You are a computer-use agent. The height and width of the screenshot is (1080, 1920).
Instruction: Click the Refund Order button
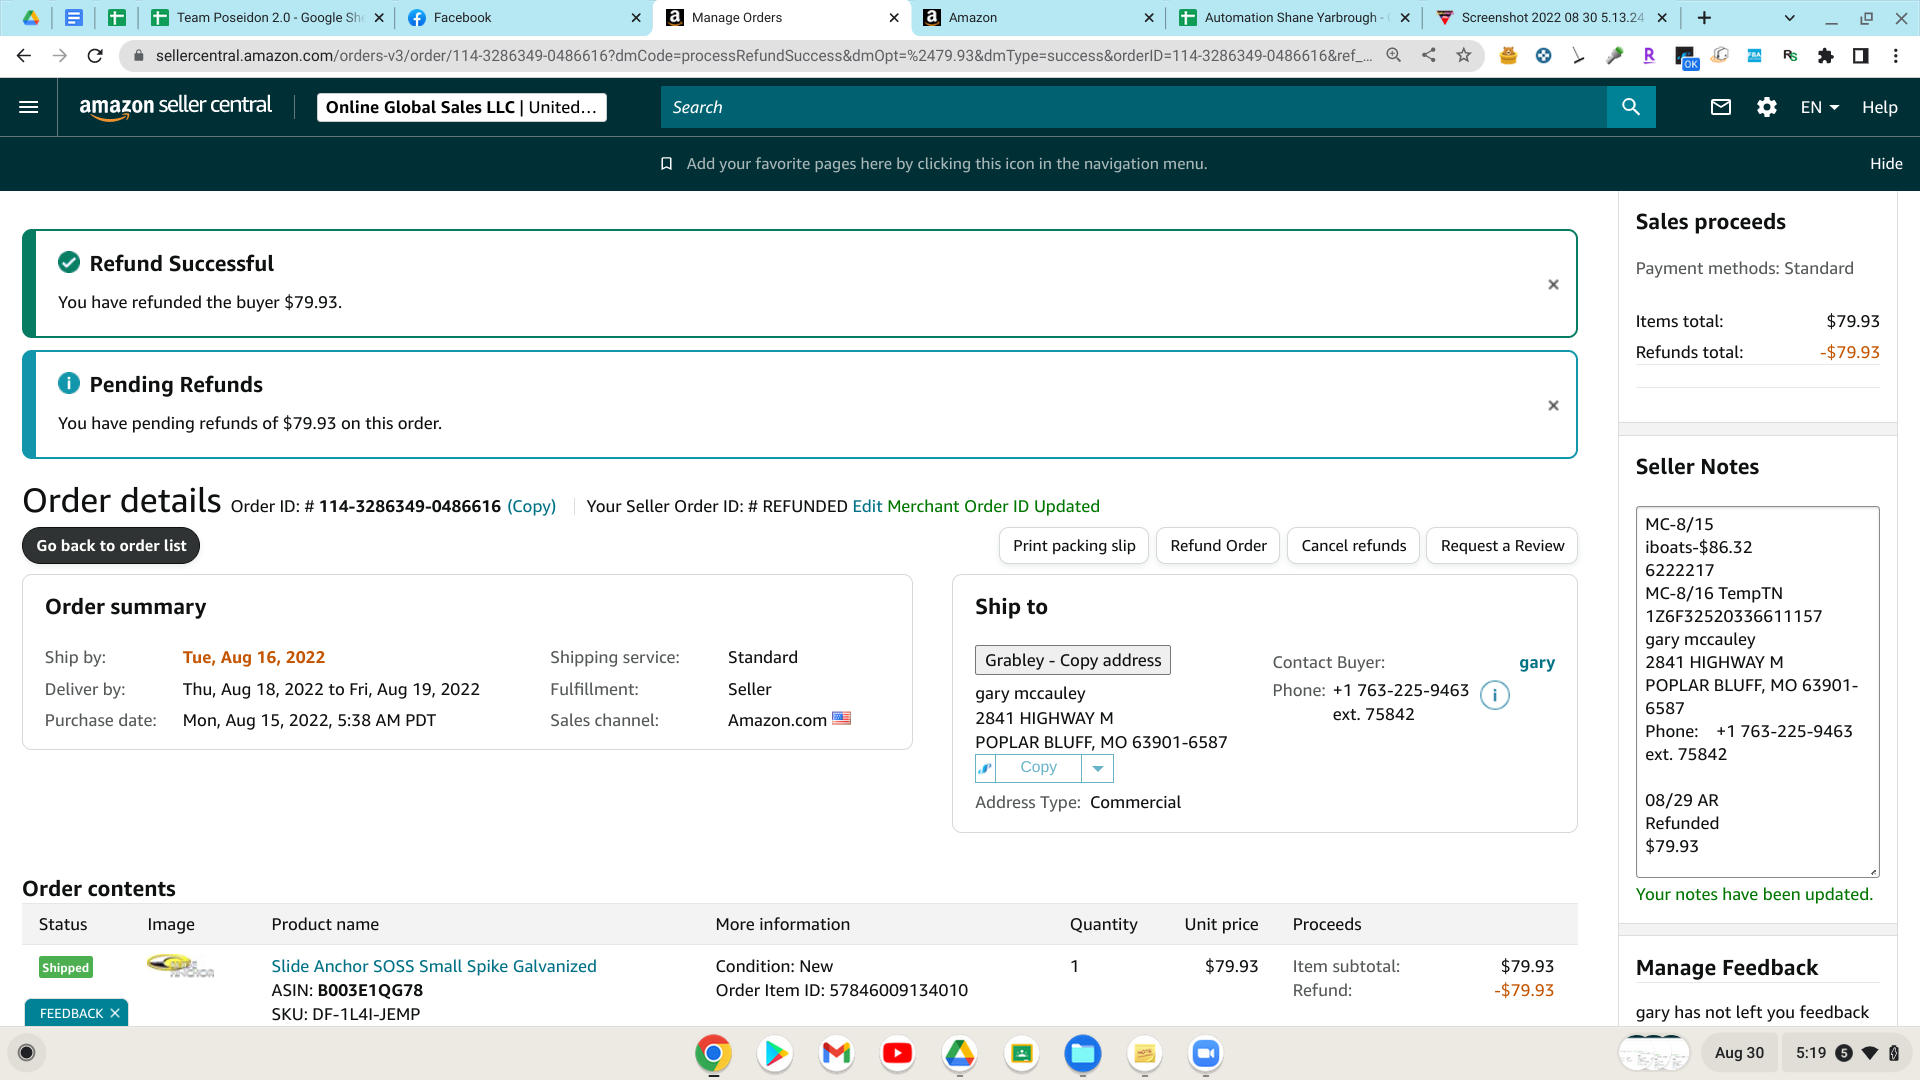pos(1218,546)
